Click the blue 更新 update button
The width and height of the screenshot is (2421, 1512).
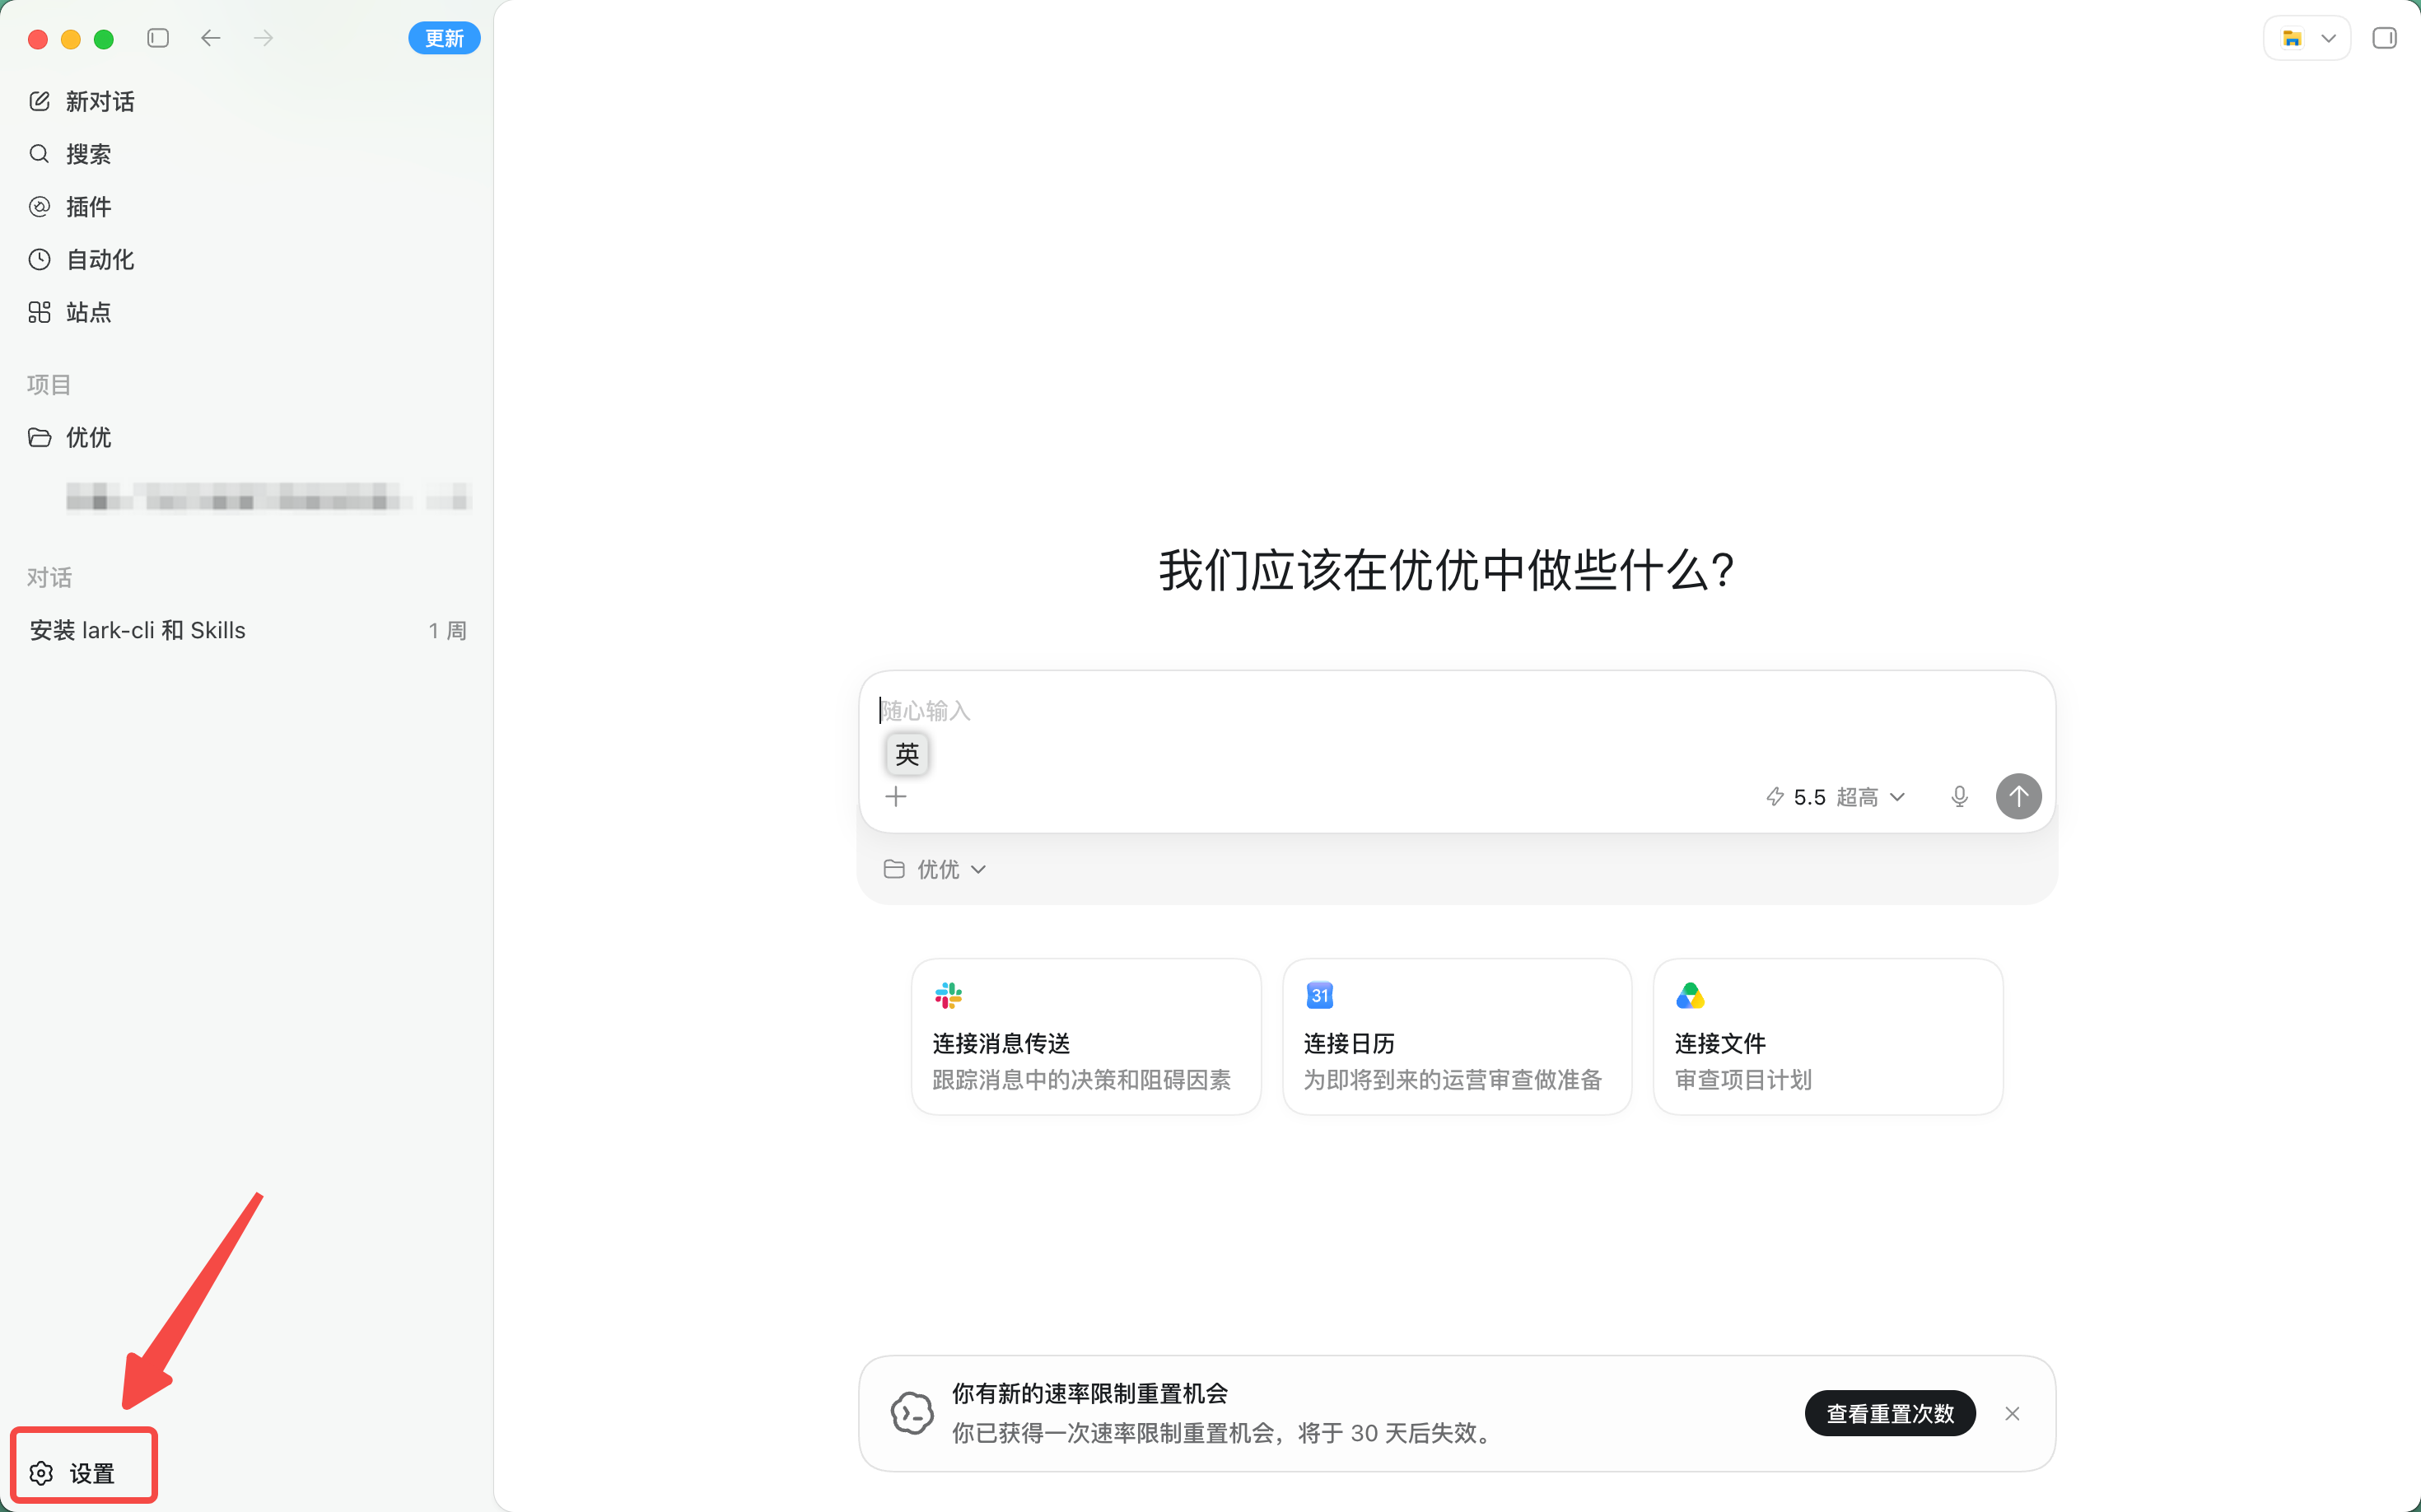(x=444, y=38)
